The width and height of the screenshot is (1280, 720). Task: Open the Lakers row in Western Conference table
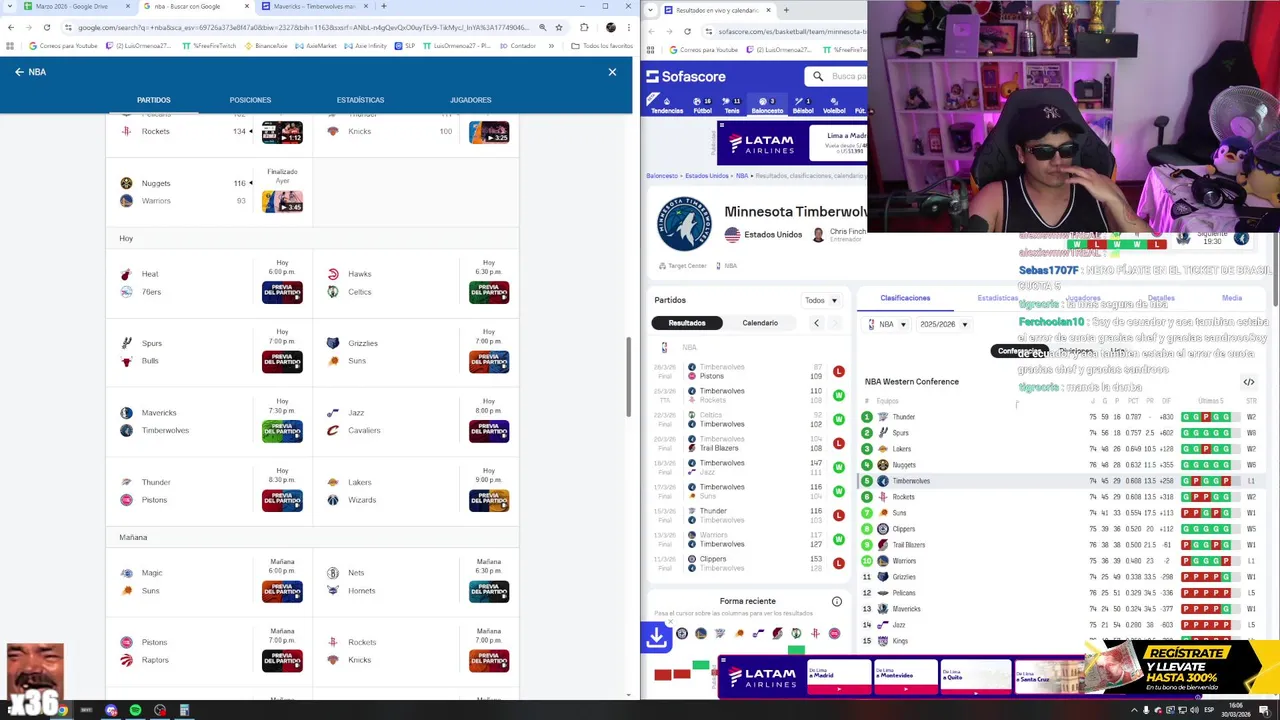1060,449
